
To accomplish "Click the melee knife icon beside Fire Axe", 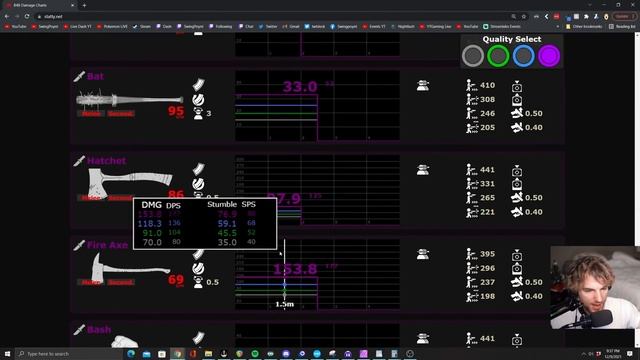I will point(79,245).
